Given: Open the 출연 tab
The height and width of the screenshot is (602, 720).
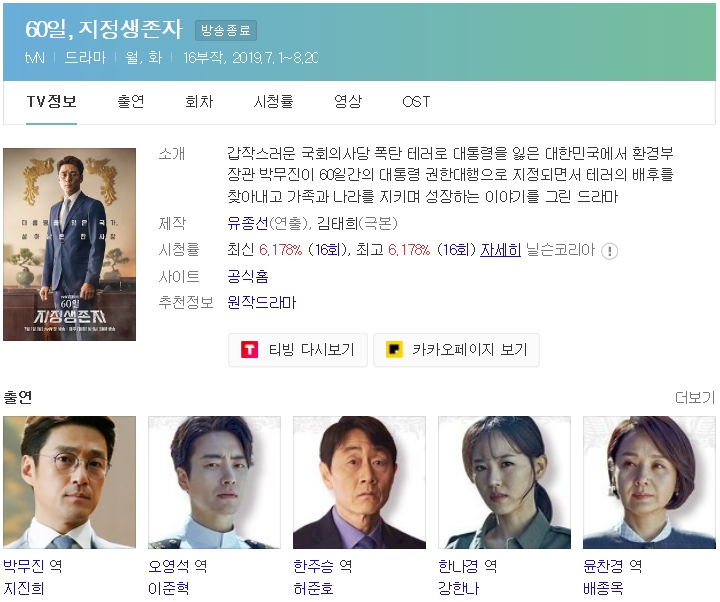Looking at the screenshot, I should 131,101.
